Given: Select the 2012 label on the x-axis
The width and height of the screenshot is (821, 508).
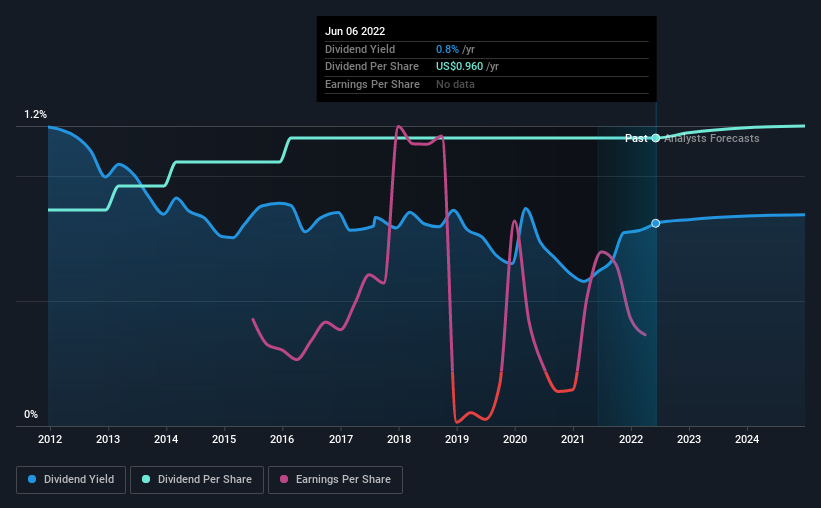Looking at the screenshot, I should click(50, 439).
